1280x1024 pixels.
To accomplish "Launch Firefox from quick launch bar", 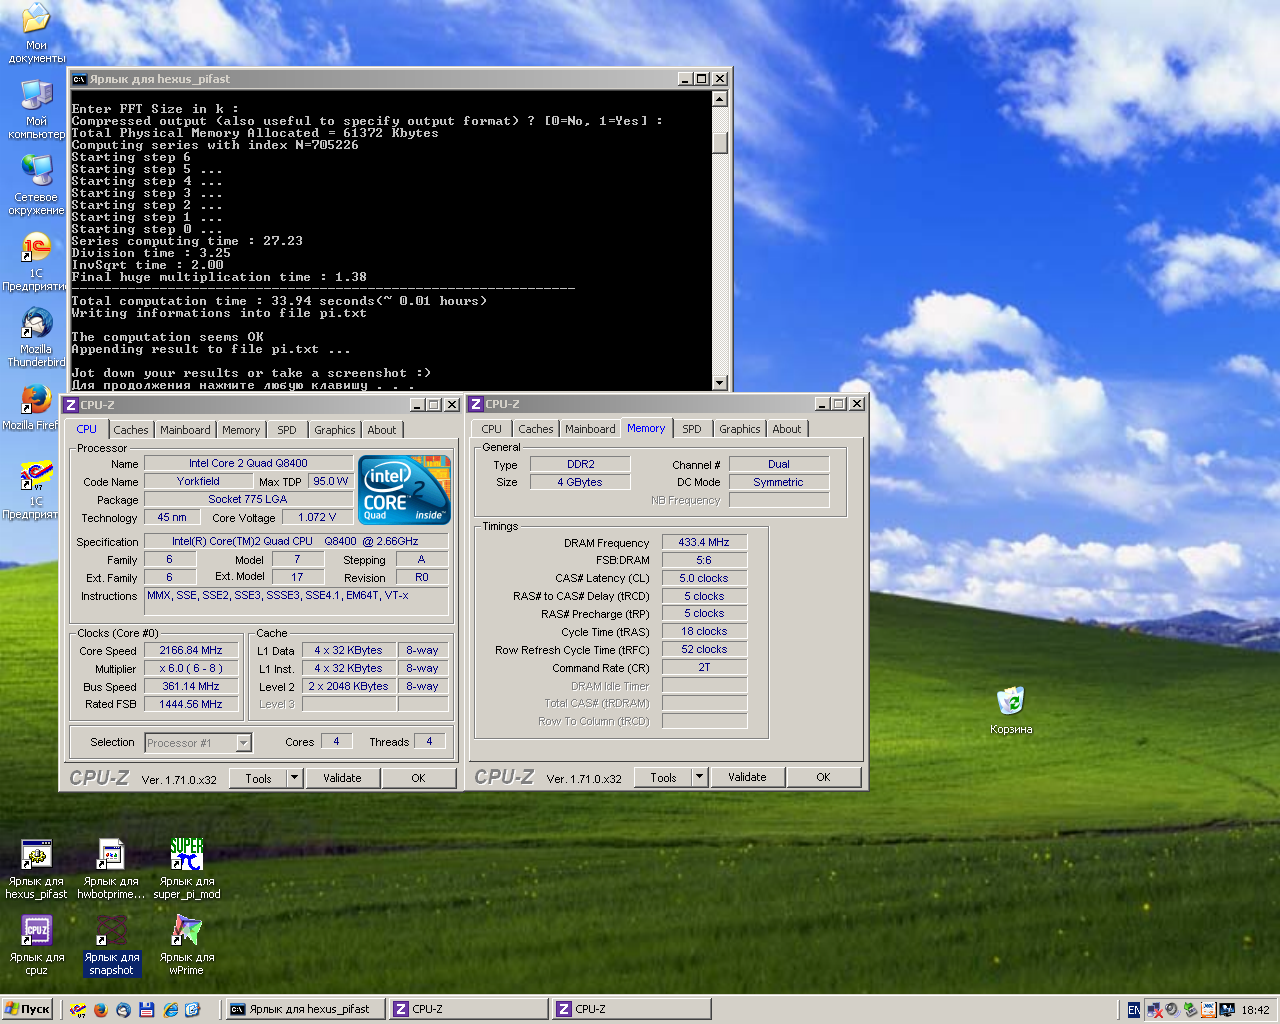I will pyautogui.click(x=101, y=1010).
